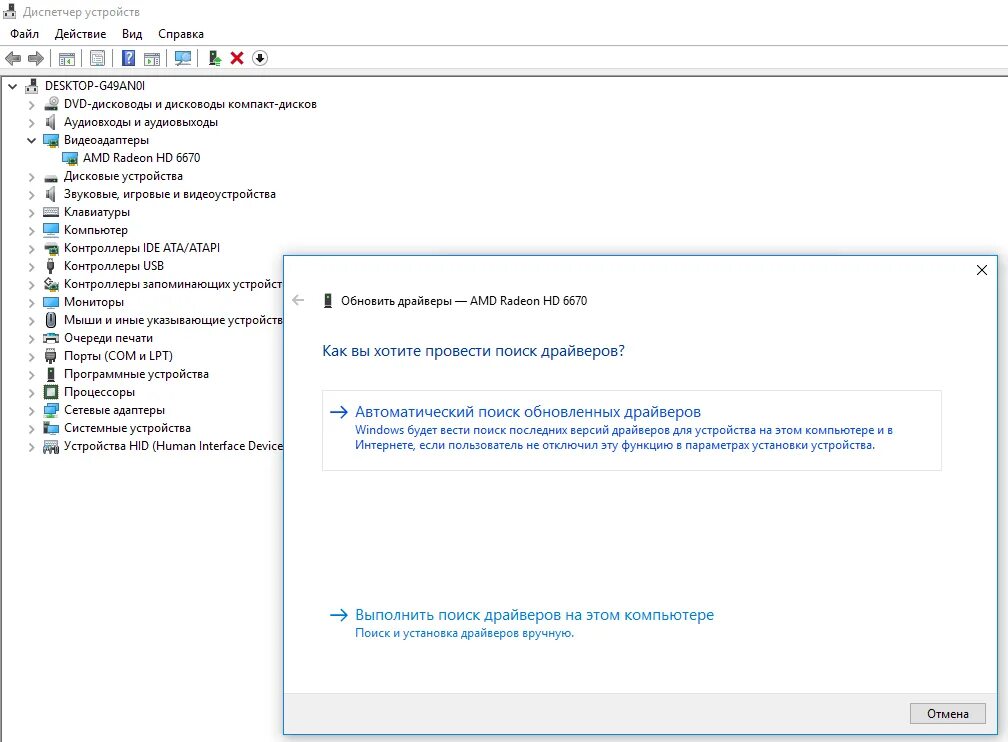Click the red X uninstall device icon
1008x742 pixels.
click(237, 59)
